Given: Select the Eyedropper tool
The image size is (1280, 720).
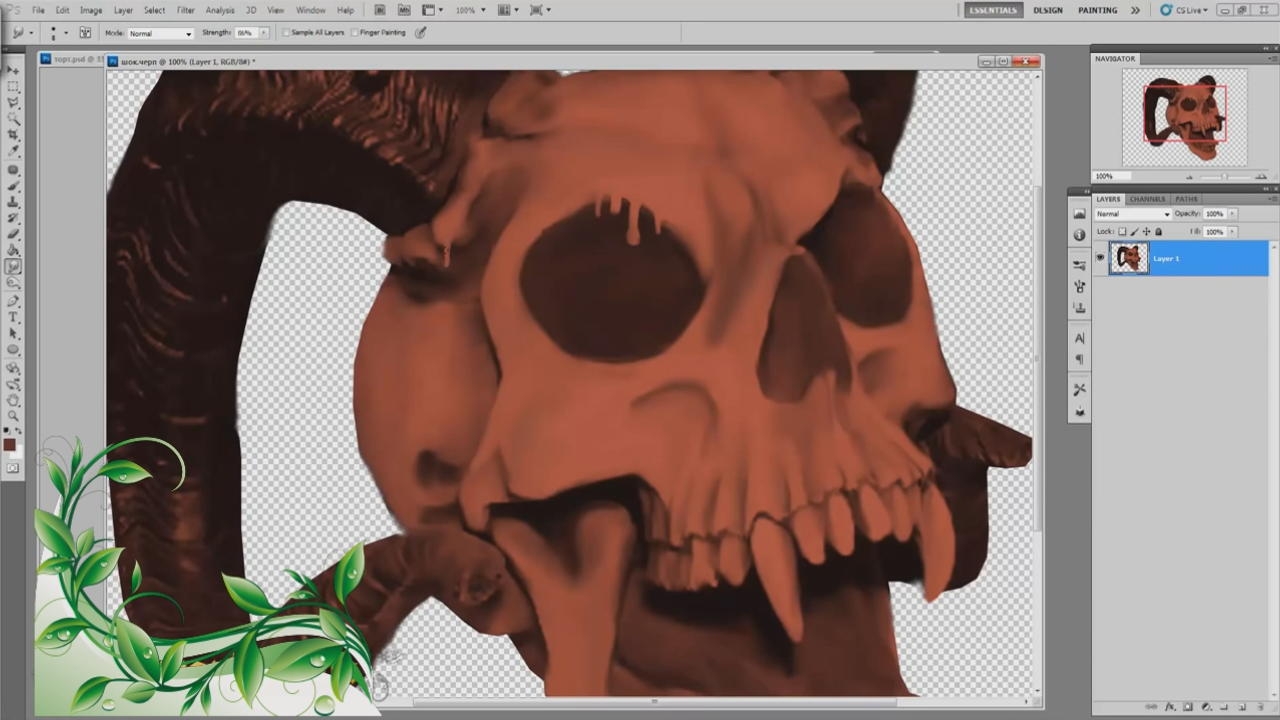Looking at the screenshot, I should pyautogui.click(x=13, y=151).
